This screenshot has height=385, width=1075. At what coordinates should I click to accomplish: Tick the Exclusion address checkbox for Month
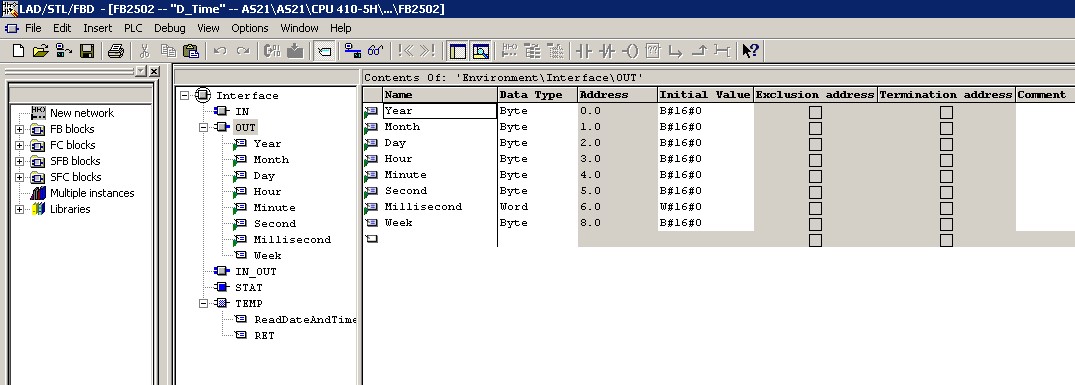(815, 127)
